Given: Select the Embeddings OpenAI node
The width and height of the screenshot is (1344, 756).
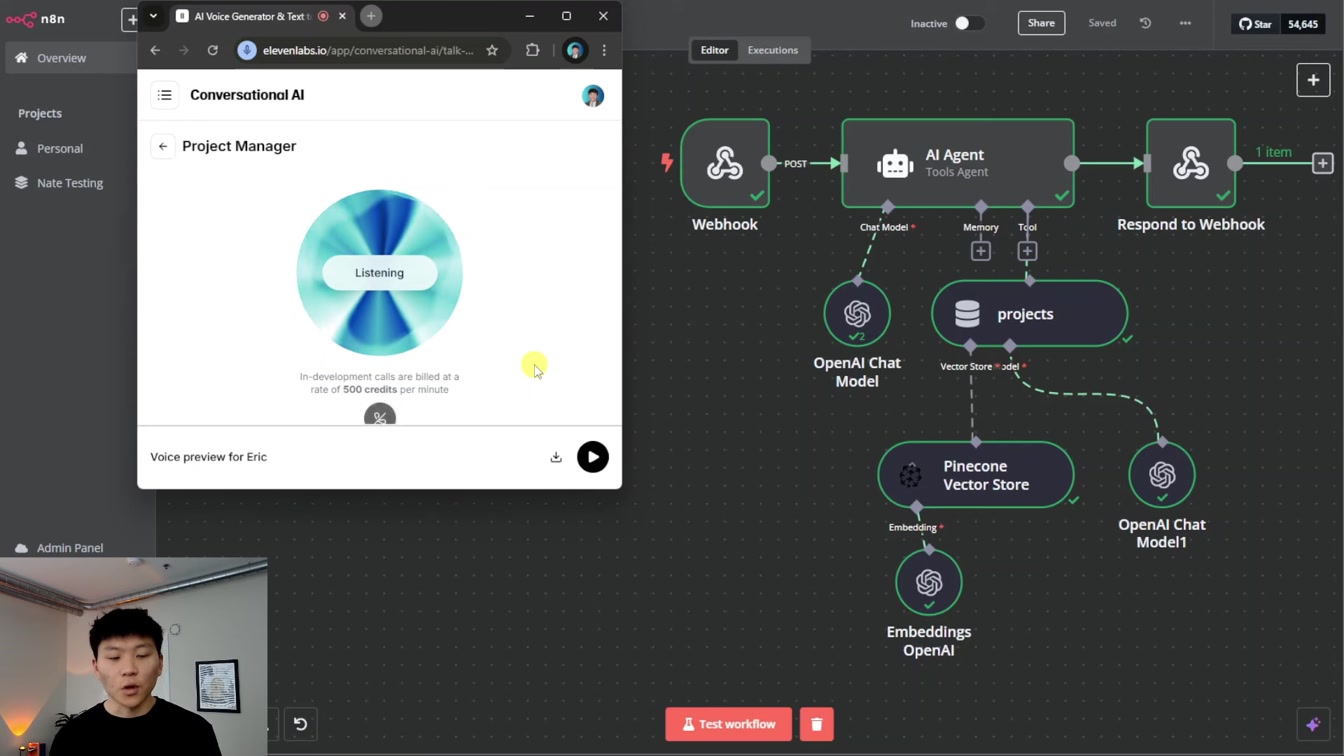Looking at the screenshot, I should [929, 582].
